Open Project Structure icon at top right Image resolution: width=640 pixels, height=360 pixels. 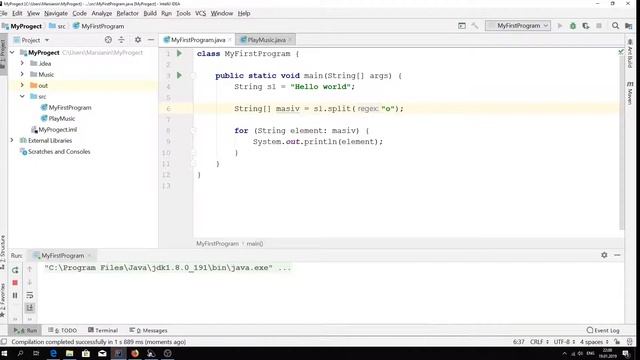(x=629, y=26)
